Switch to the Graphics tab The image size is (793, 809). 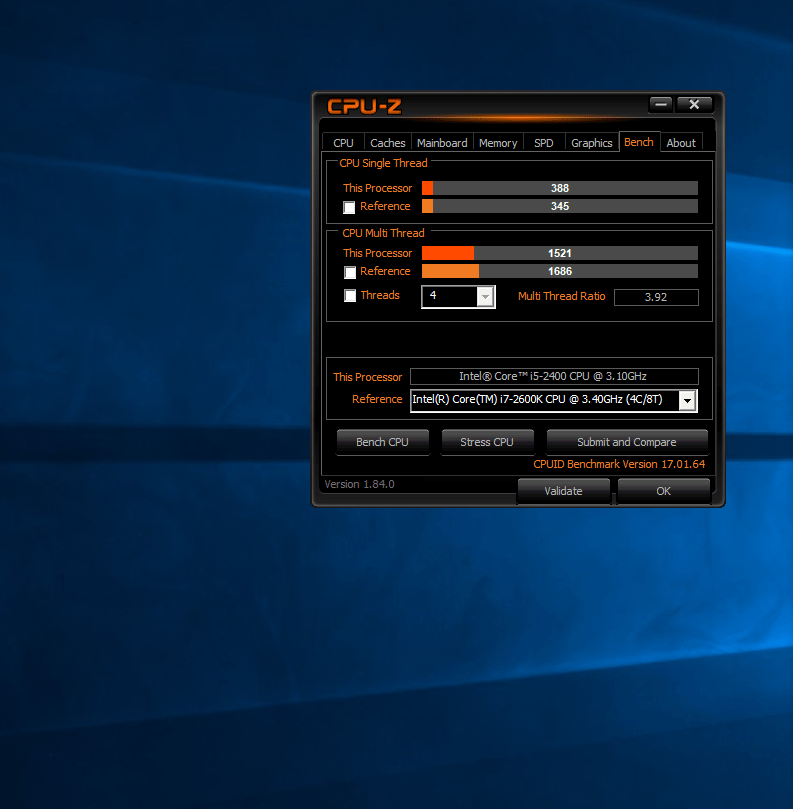(591, 143)
